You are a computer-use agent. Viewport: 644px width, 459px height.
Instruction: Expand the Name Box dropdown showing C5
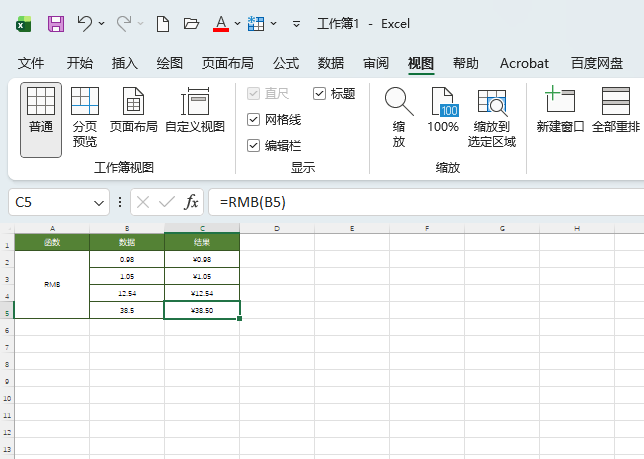99,202
